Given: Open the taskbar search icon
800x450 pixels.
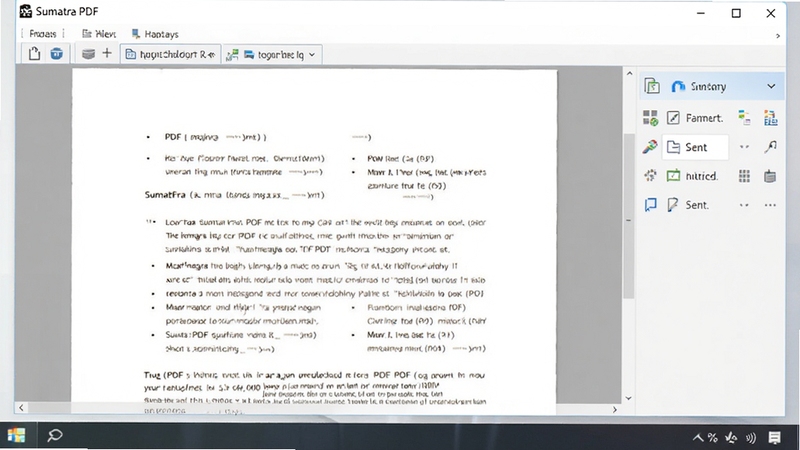Looking at the screenshot, I should coord(55,436).
